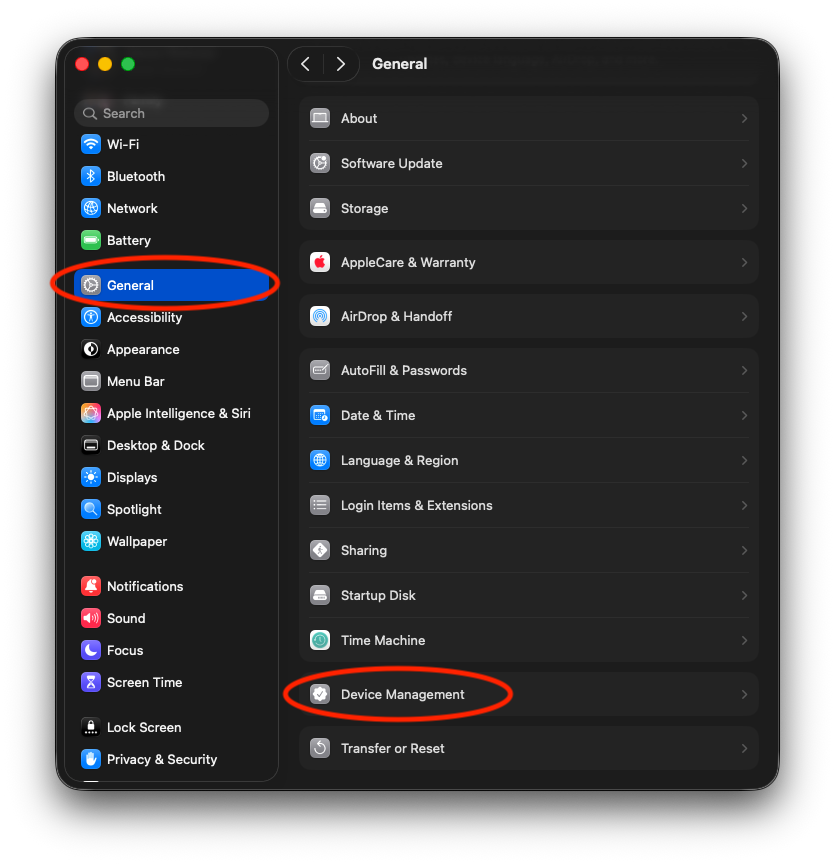Click the Search field in sidebar

click(x=172, y=113)
